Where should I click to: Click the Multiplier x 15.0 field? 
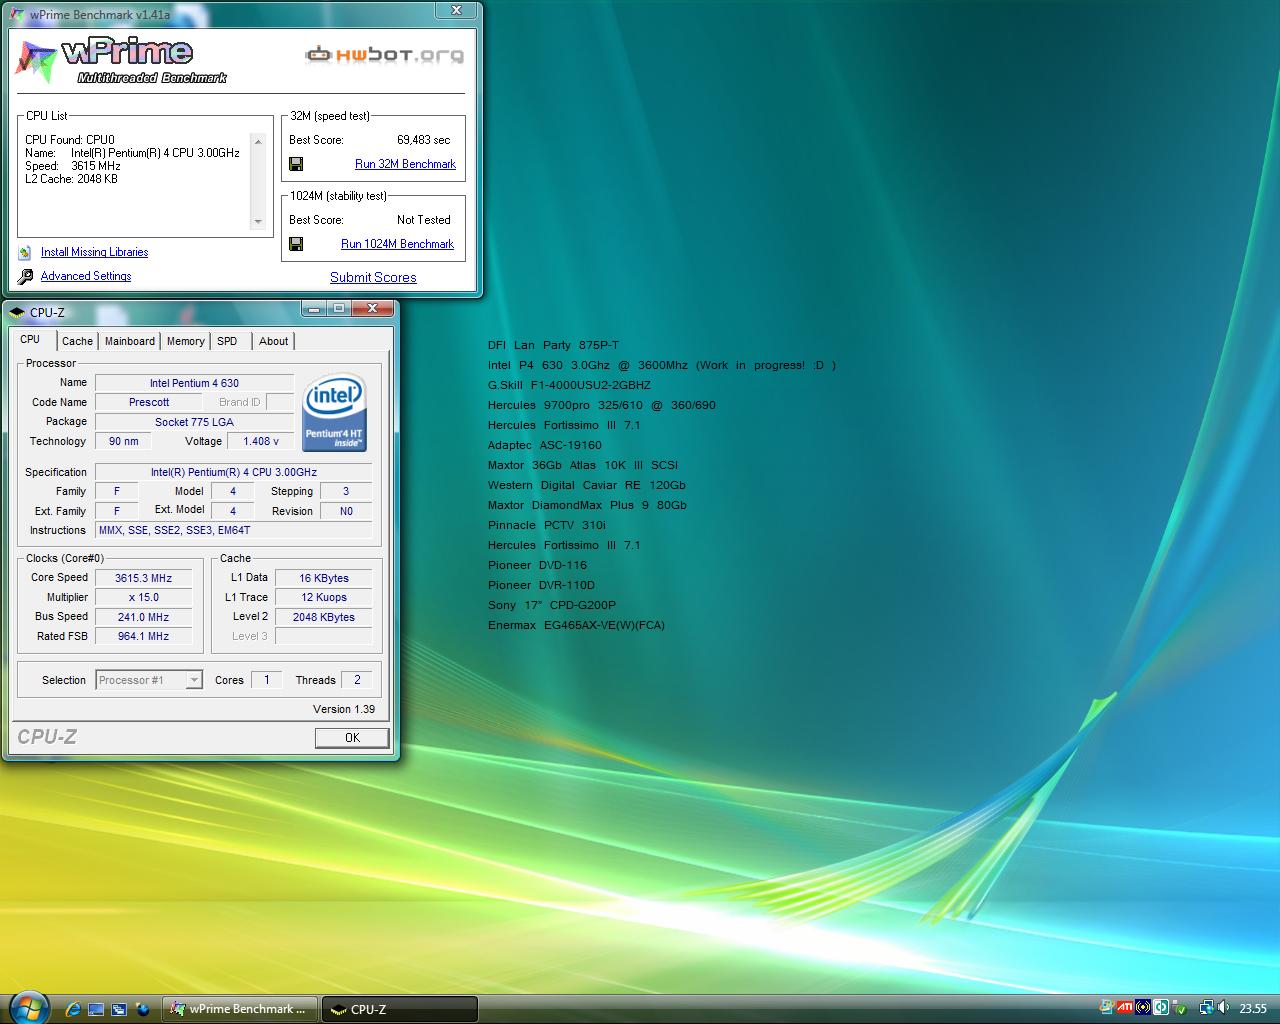[x=143, y=597]
